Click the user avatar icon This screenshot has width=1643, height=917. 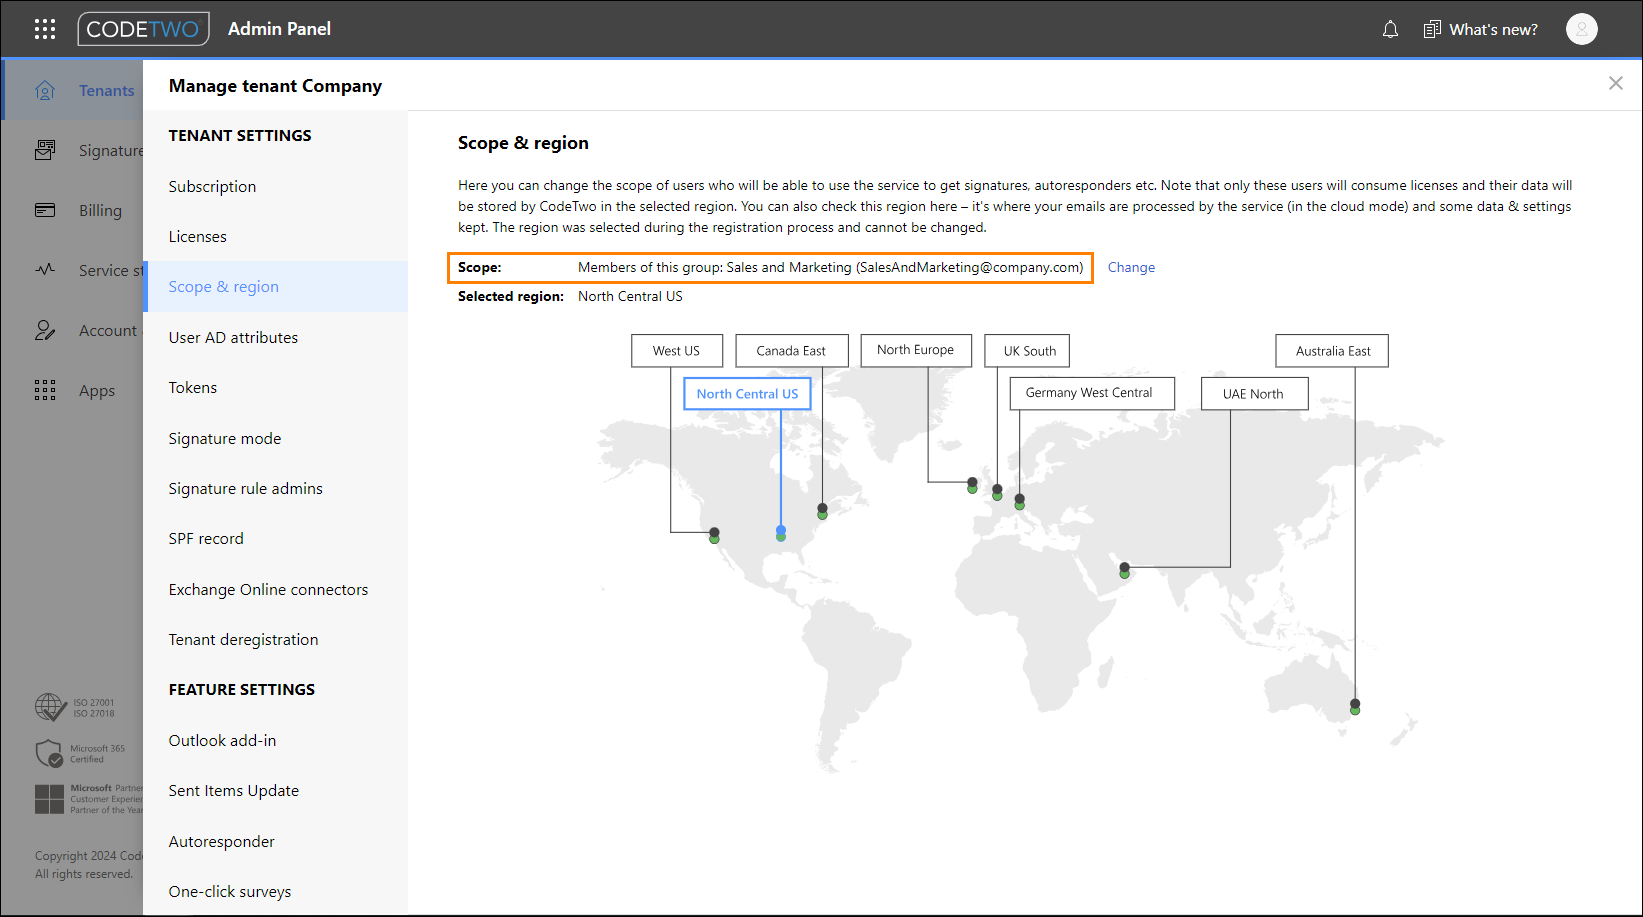[x=1581, y=29]
